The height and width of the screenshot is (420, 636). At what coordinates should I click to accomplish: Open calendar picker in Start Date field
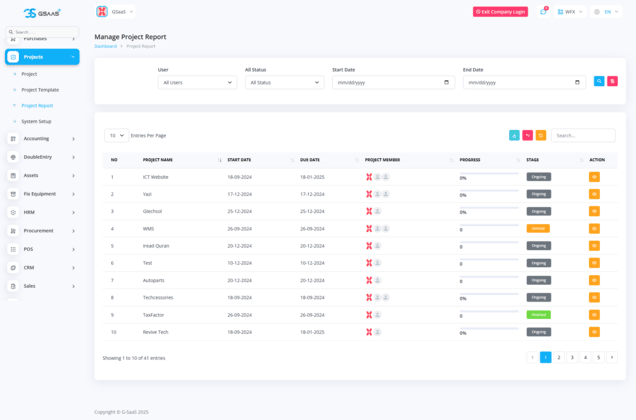(446, 82)
